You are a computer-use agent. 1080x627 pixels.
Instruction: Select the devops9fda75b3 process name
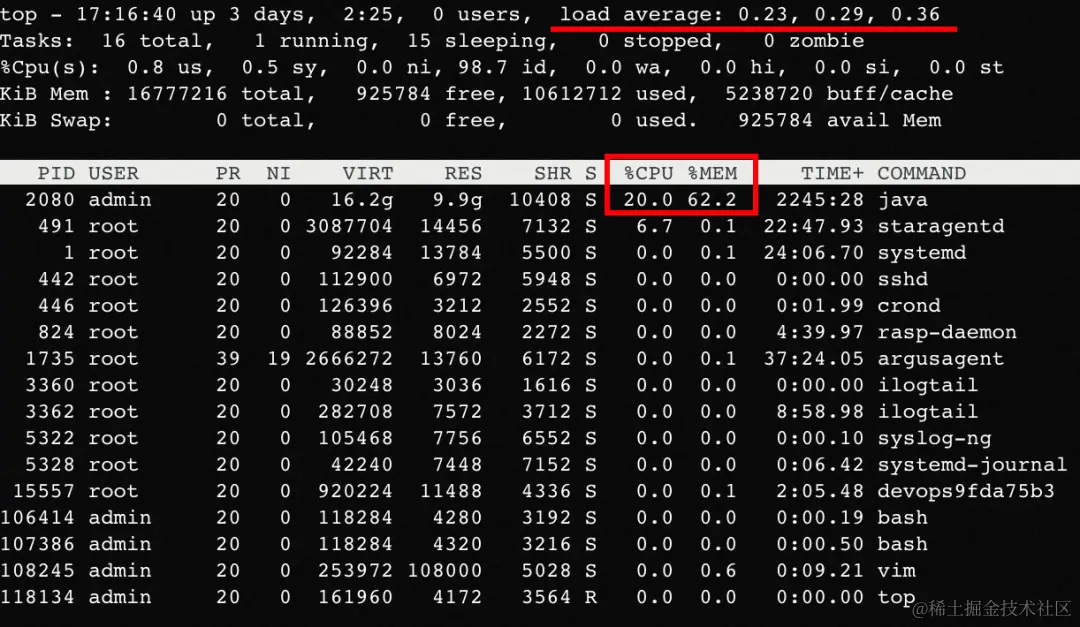coord(966,491)
